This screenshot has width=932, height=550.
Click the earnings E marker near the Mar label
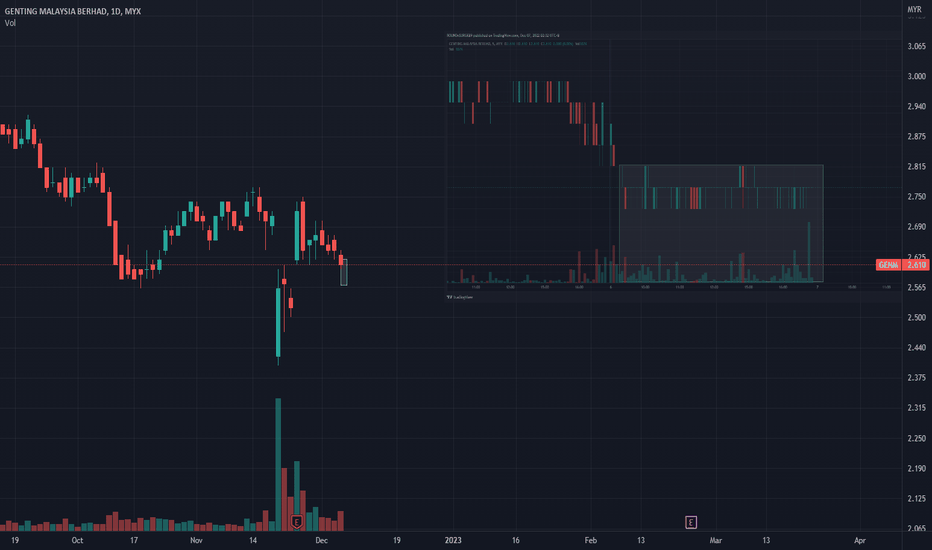pos(691,522)
